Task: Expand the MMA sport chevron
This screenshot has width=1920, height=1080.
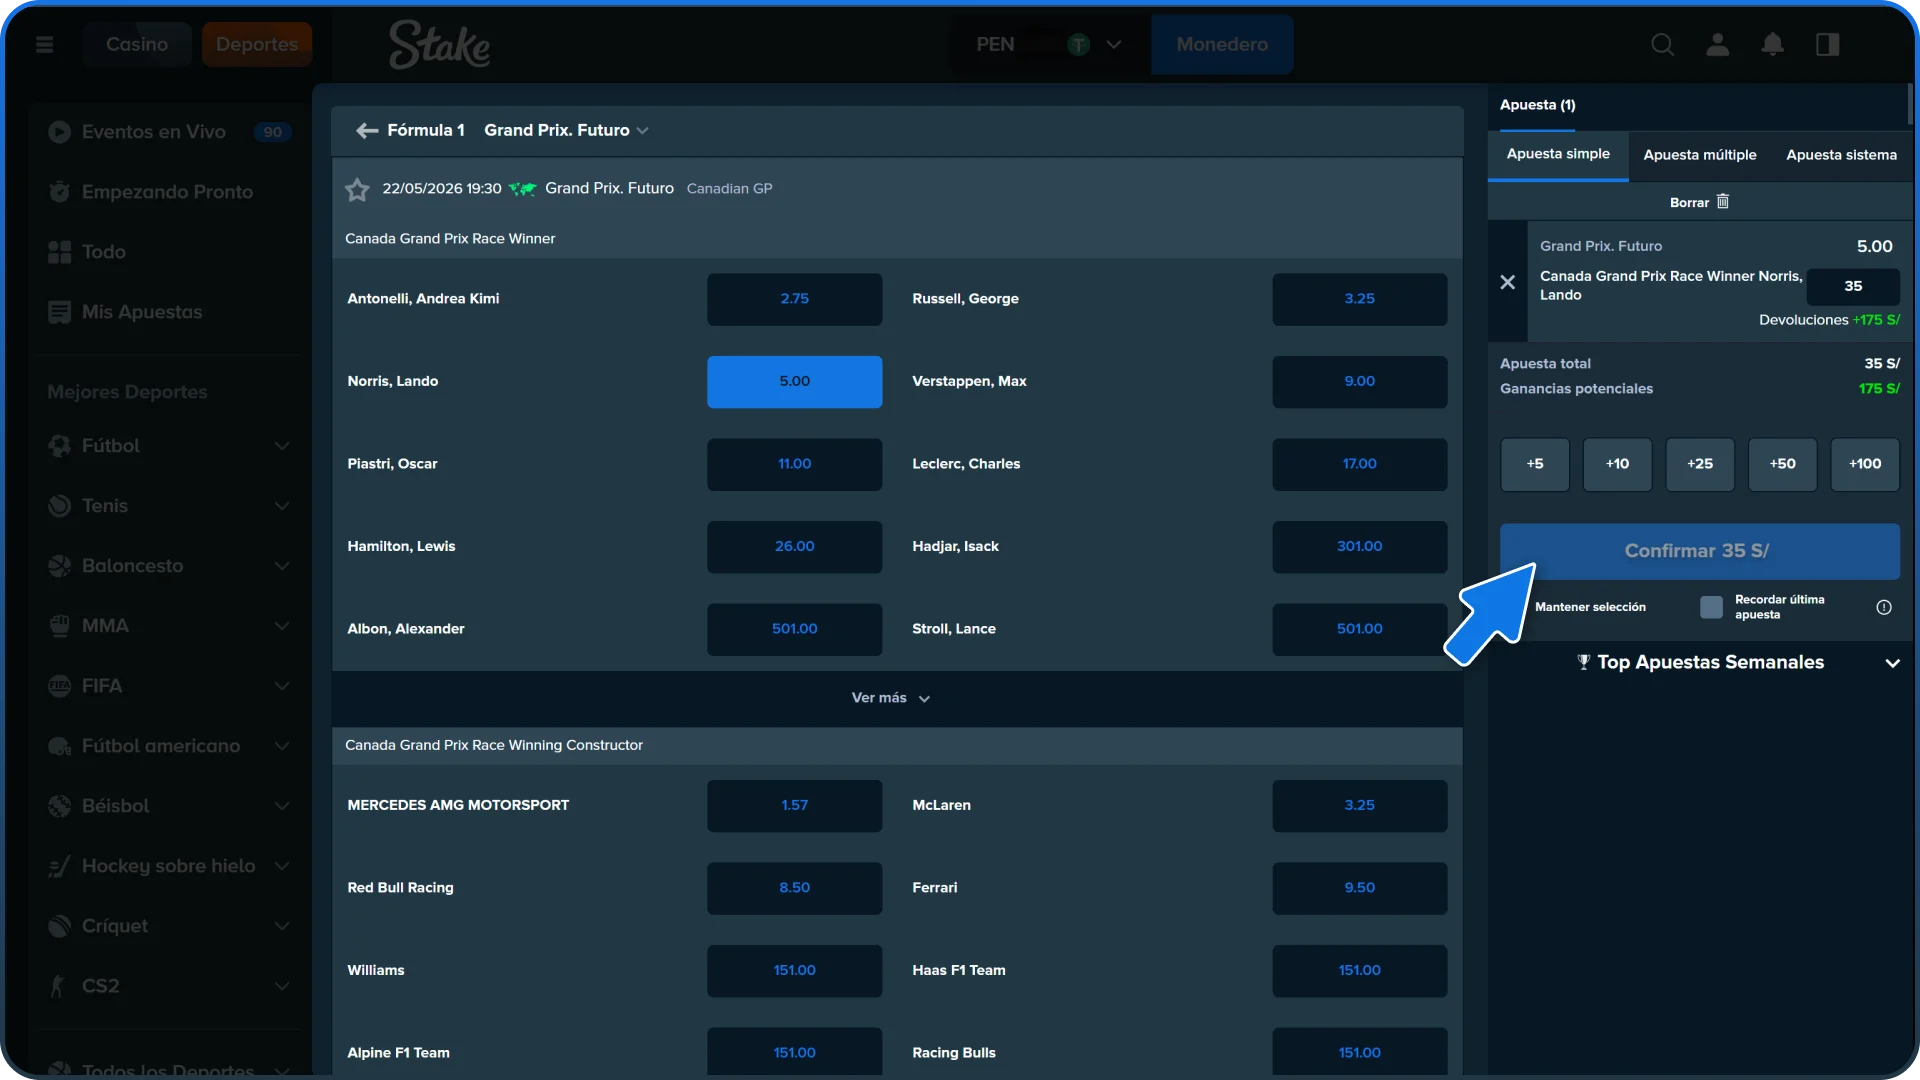Action: coord(282,626)
